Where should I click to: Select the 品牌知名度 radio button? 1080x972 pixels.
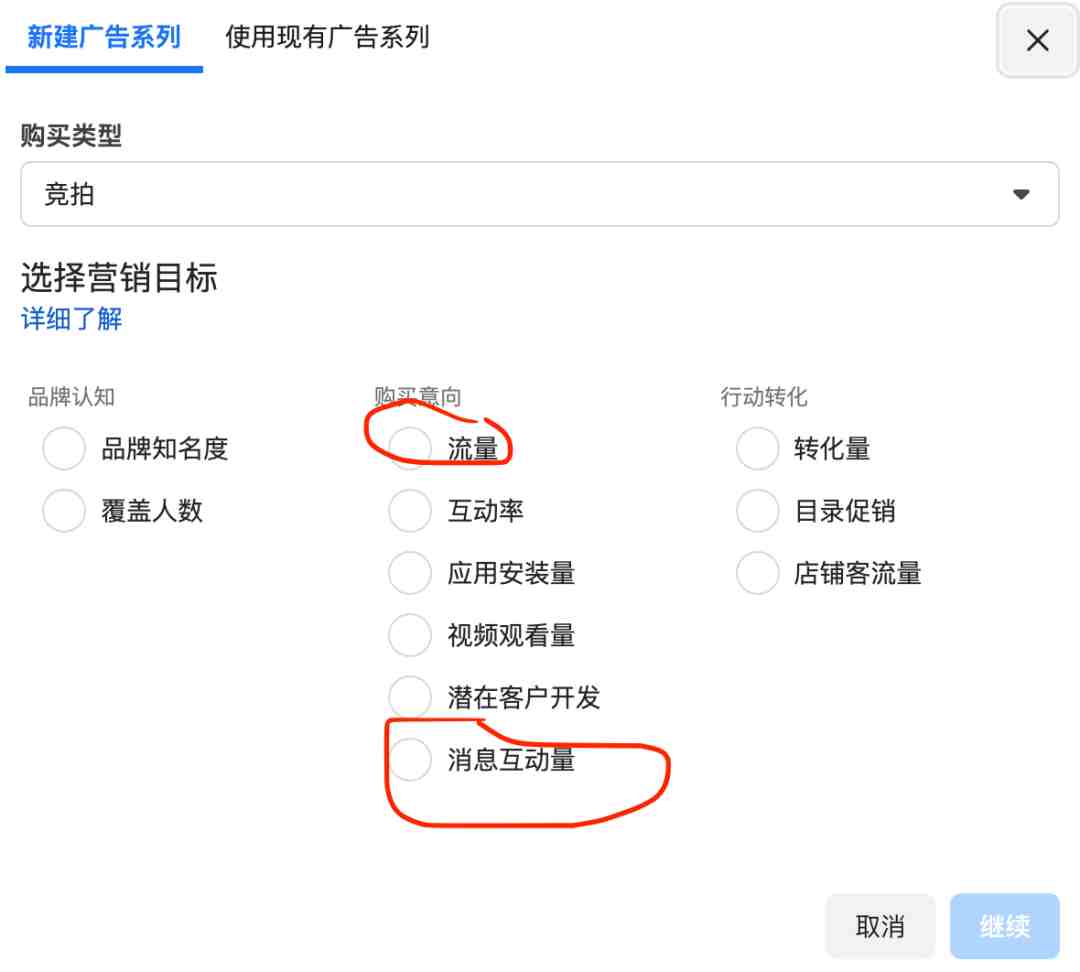coord(64,448)
